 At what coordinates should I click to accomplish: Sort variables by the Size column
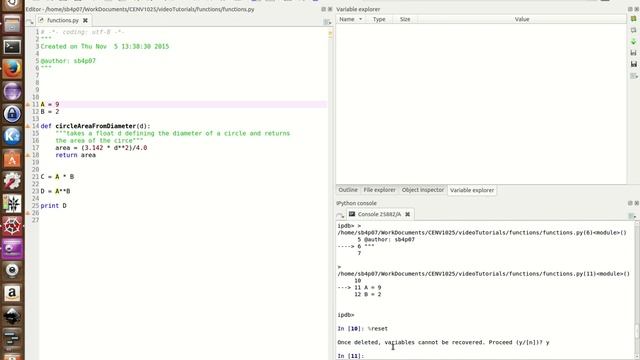pyautogui.click(x=405, y=19)
